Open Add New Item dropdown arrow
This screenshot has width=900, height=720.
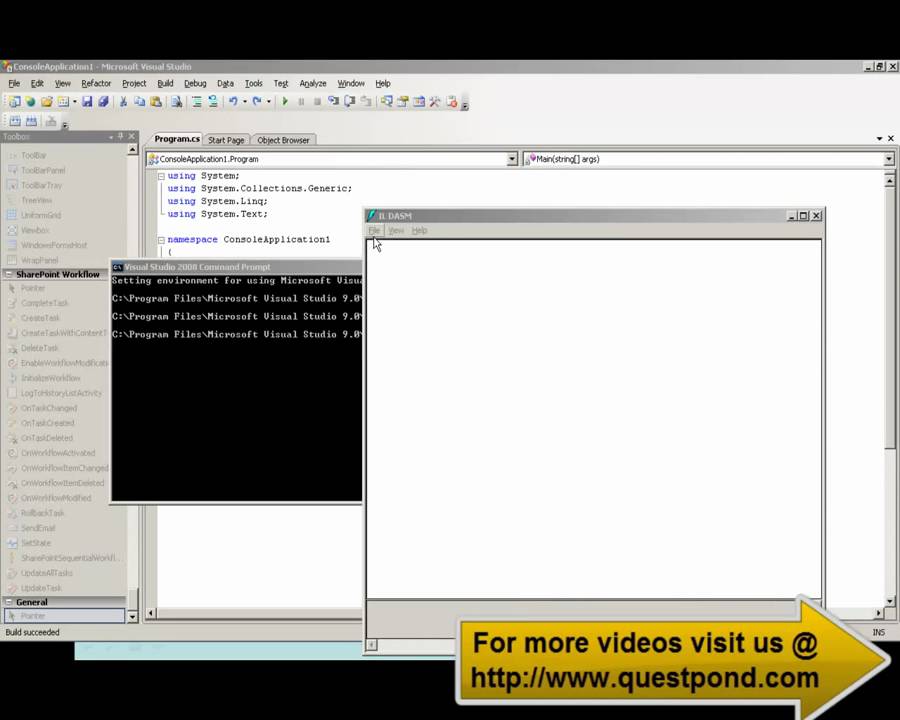point(75,102)
